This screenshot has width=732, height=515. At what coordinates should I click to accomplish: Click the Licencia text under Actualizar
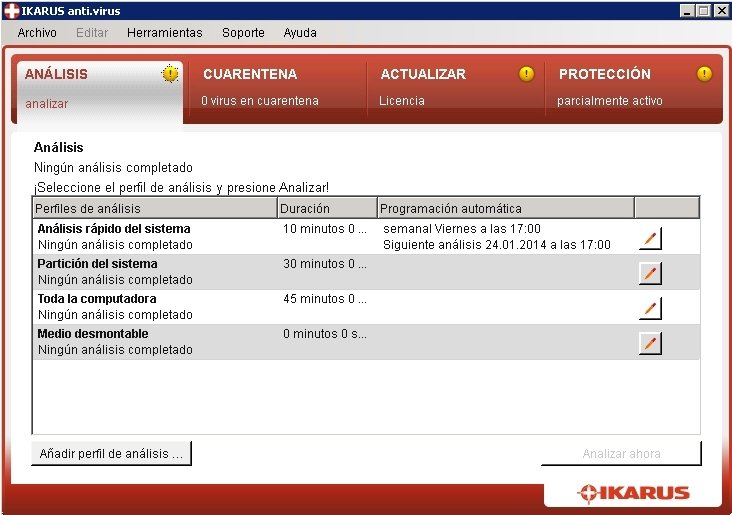point(402,101)
